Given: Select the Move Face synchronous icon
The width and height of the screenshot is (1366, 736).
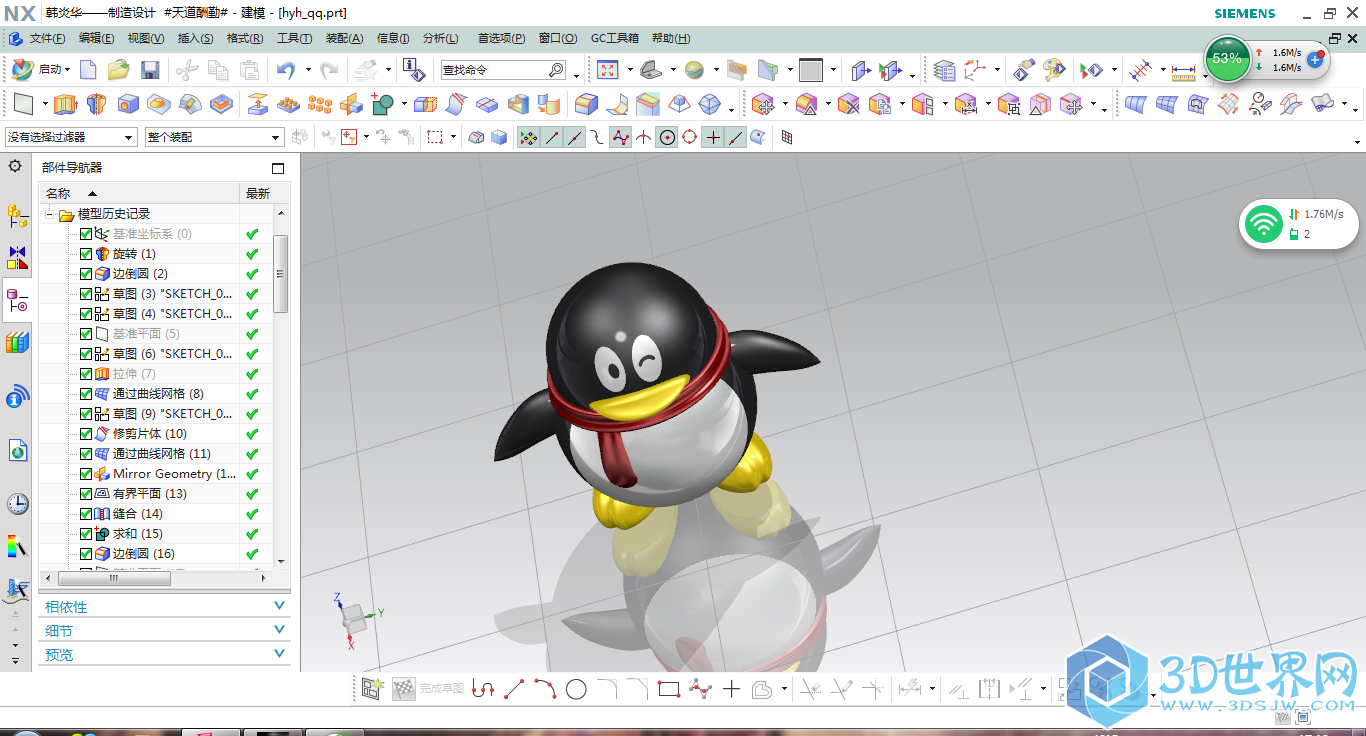Looking at the screenshot, I should [x=763, y=104].
